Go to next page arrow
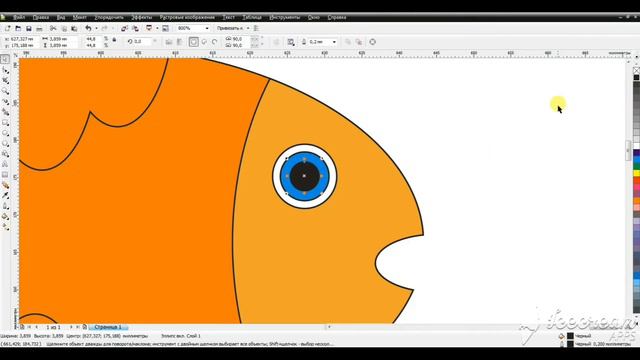Screen dimensions: 640x360 [x=71, y=327]
